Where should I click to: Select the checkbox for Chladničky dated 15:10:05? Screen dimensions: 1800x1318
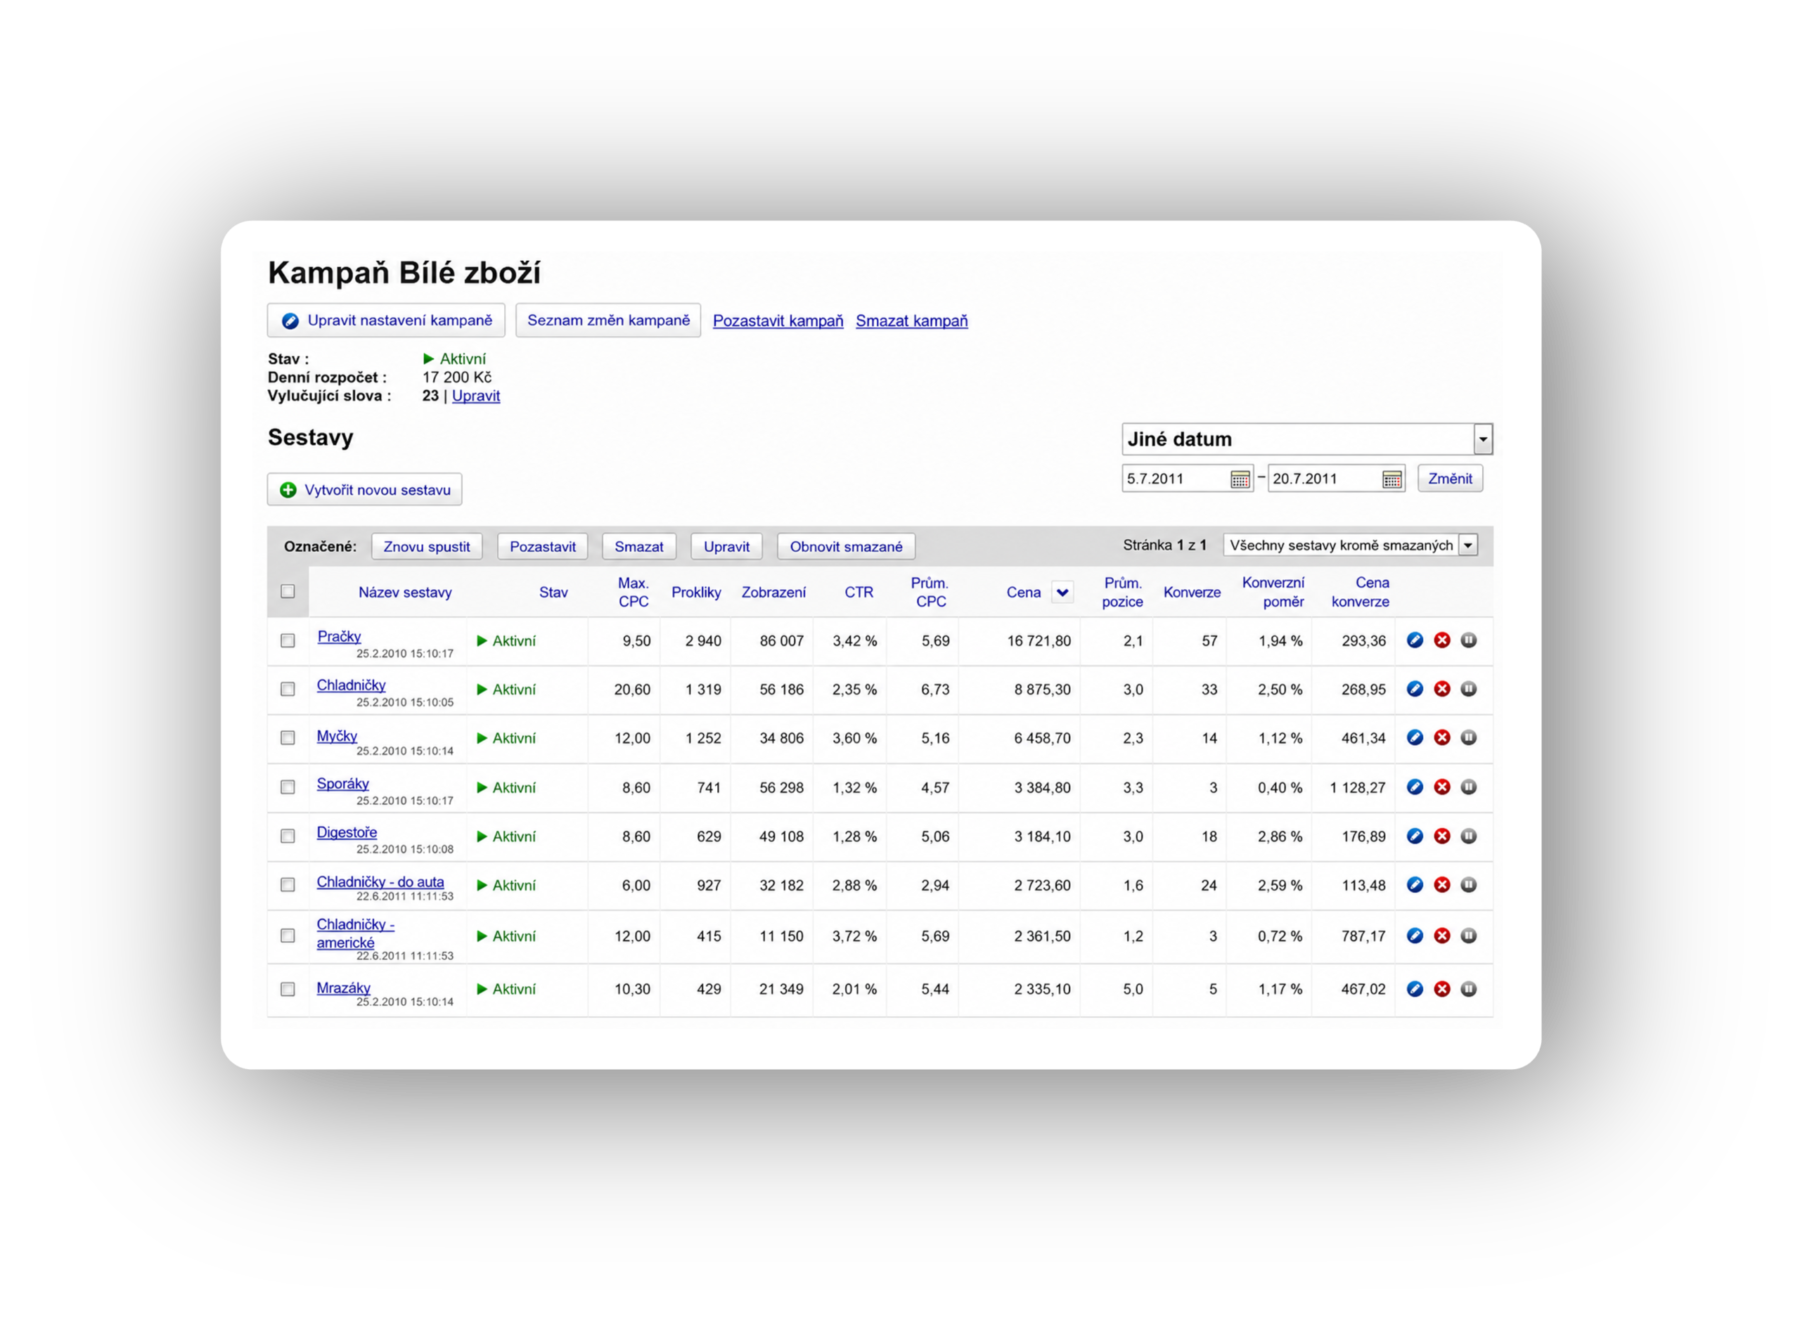288,689
